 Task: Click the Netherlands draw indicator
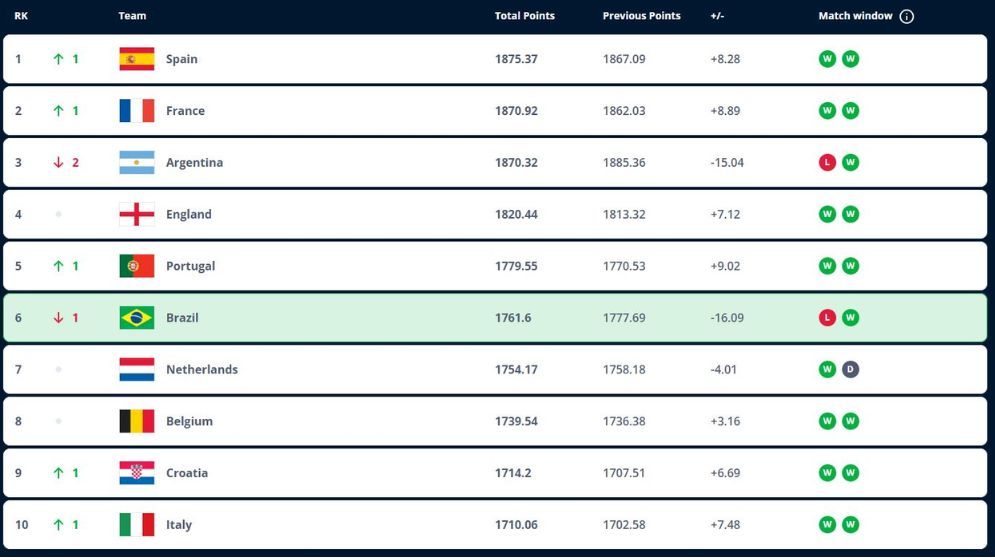tap(850, 370)
